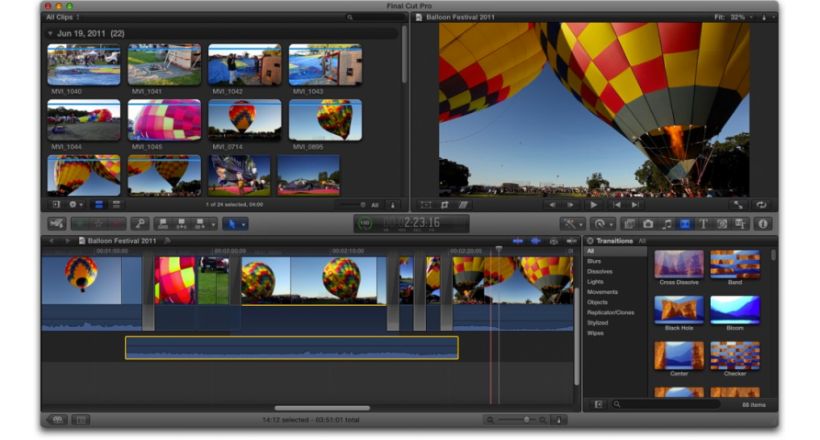
Task: Show the Titles browser T icon
Action: click(703, 224)
